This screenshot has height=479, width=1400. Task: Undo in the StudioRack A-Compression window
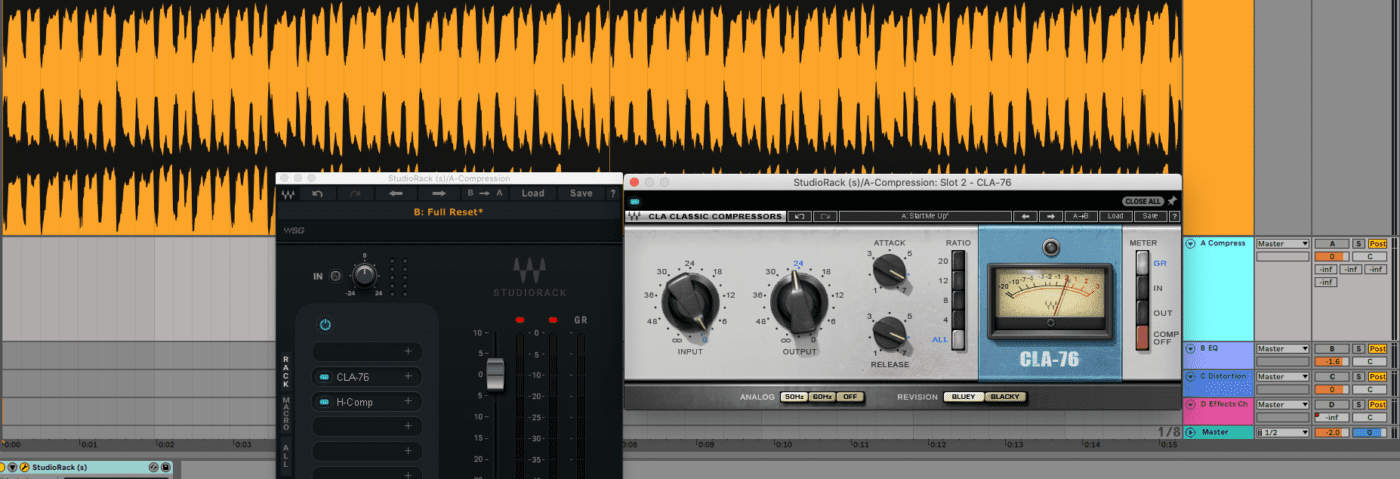[317, 193]
